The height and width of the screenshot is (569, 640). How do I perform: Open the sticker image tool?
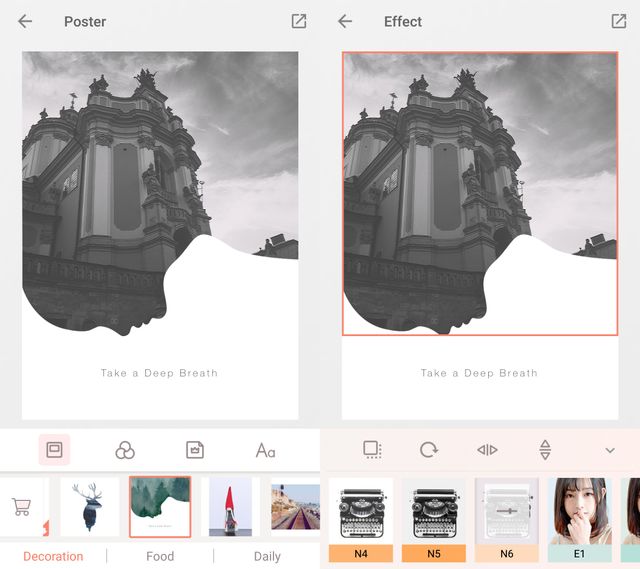[x=195, y=451]
